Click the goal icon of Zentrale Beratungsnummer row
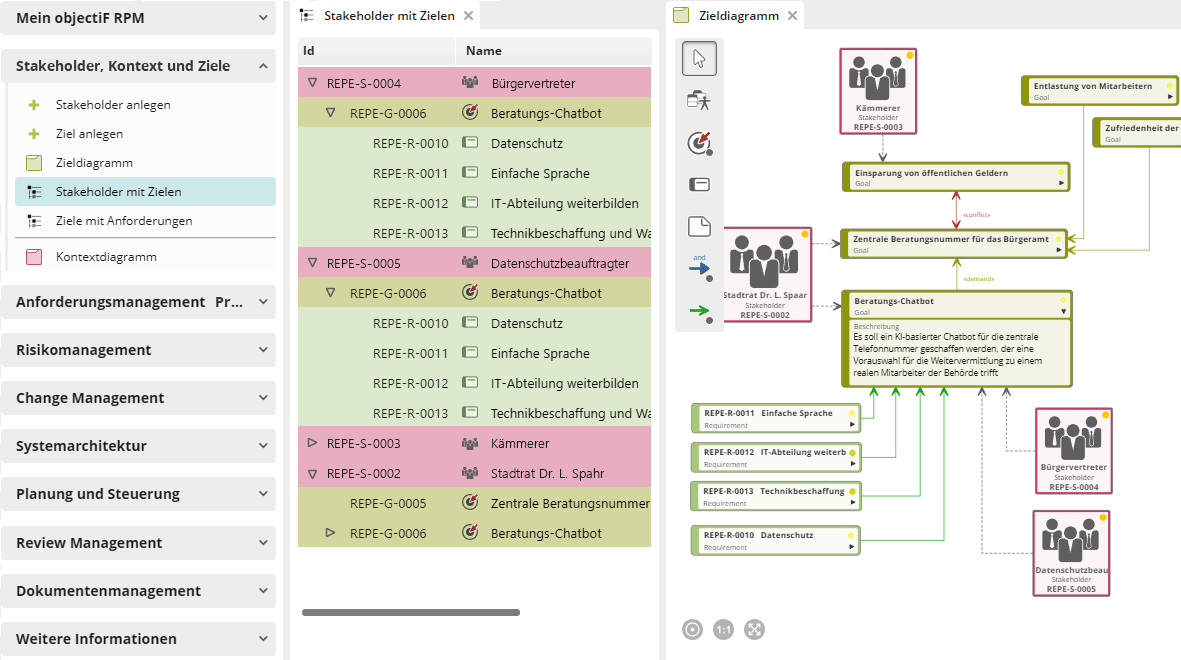 [470, 502]
